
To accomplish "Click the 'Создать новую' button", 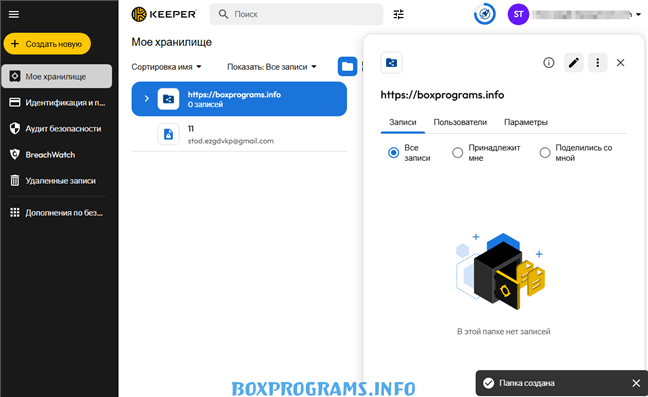I will click(47, 44).
